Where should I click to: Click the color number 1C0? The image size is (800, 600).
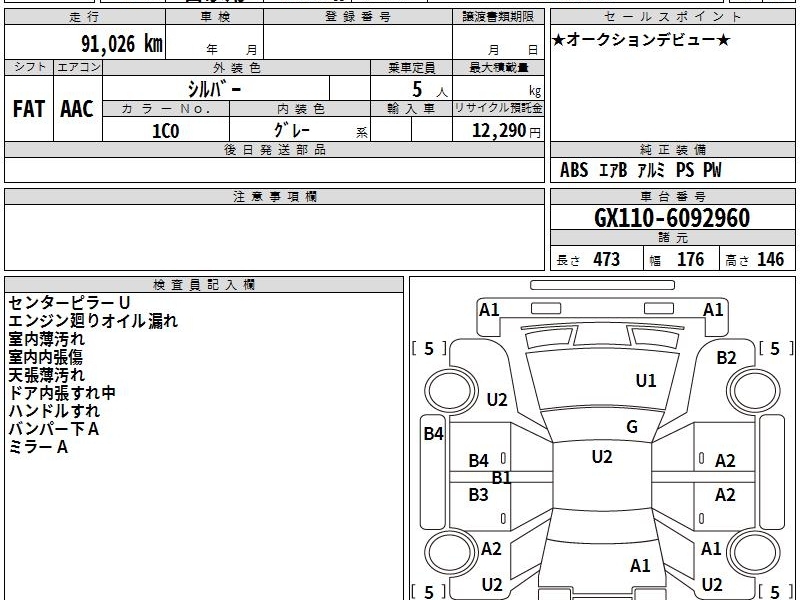166,131
